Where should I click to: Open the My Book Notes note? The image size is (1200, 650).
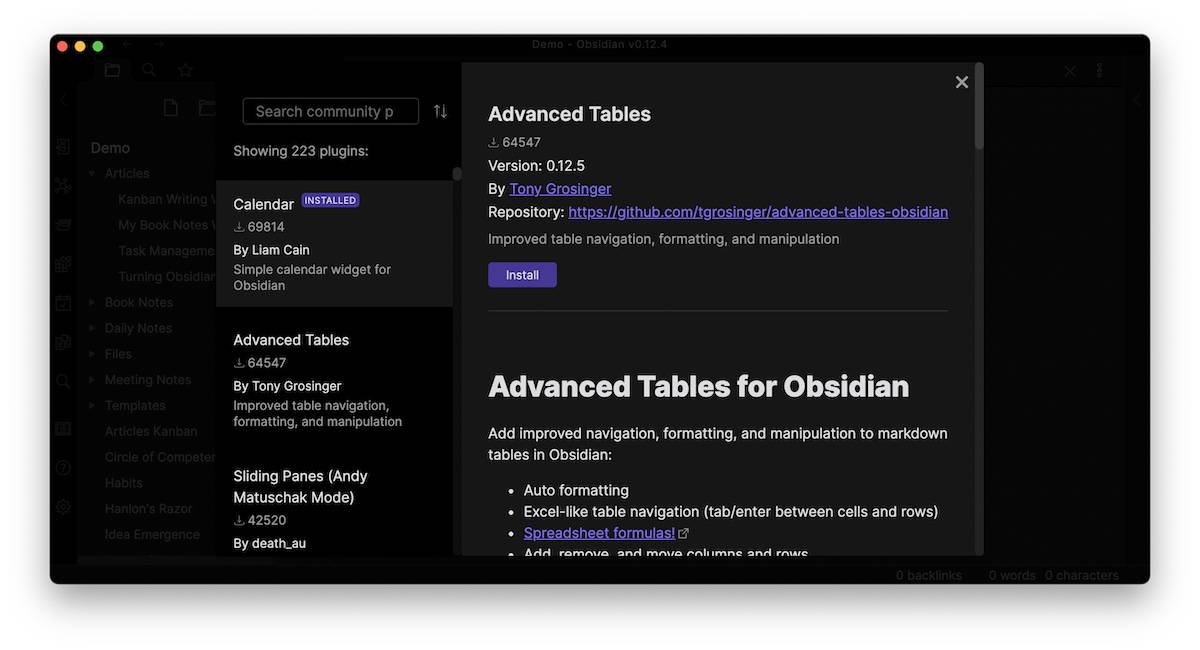tap(167, 225)
